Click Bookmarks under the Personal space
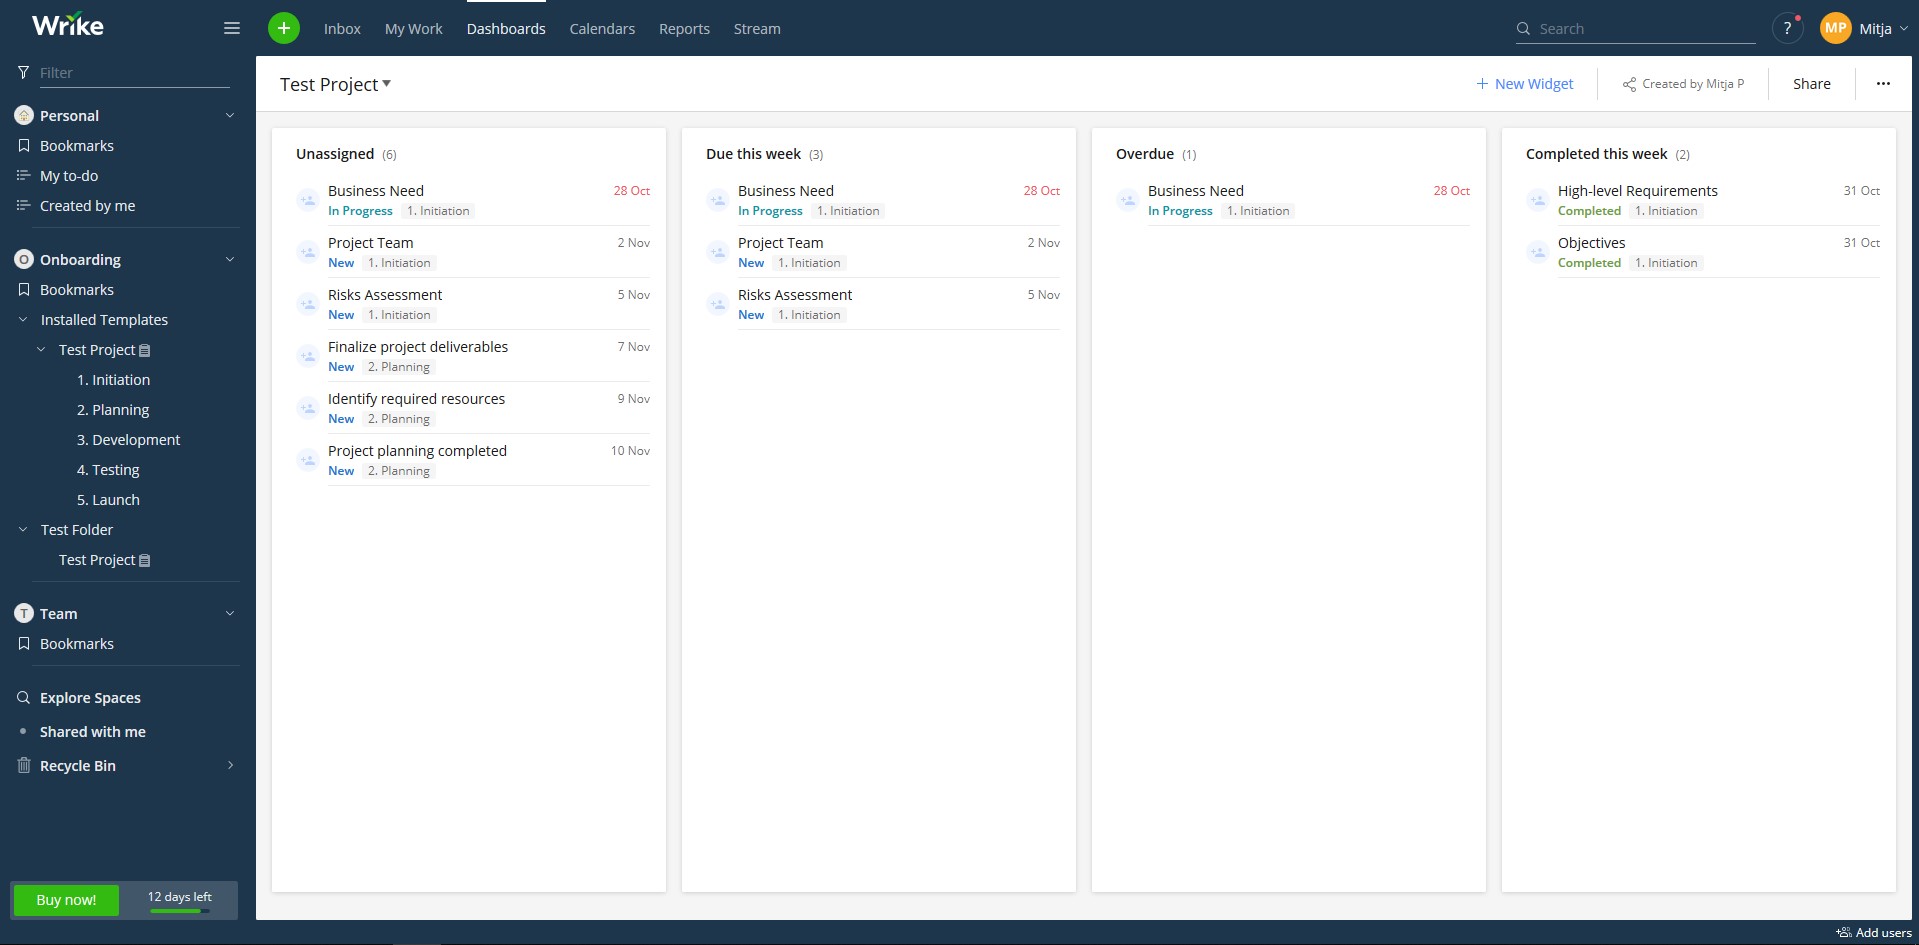This screenshot has width=1919, height=945. point(77,145)
